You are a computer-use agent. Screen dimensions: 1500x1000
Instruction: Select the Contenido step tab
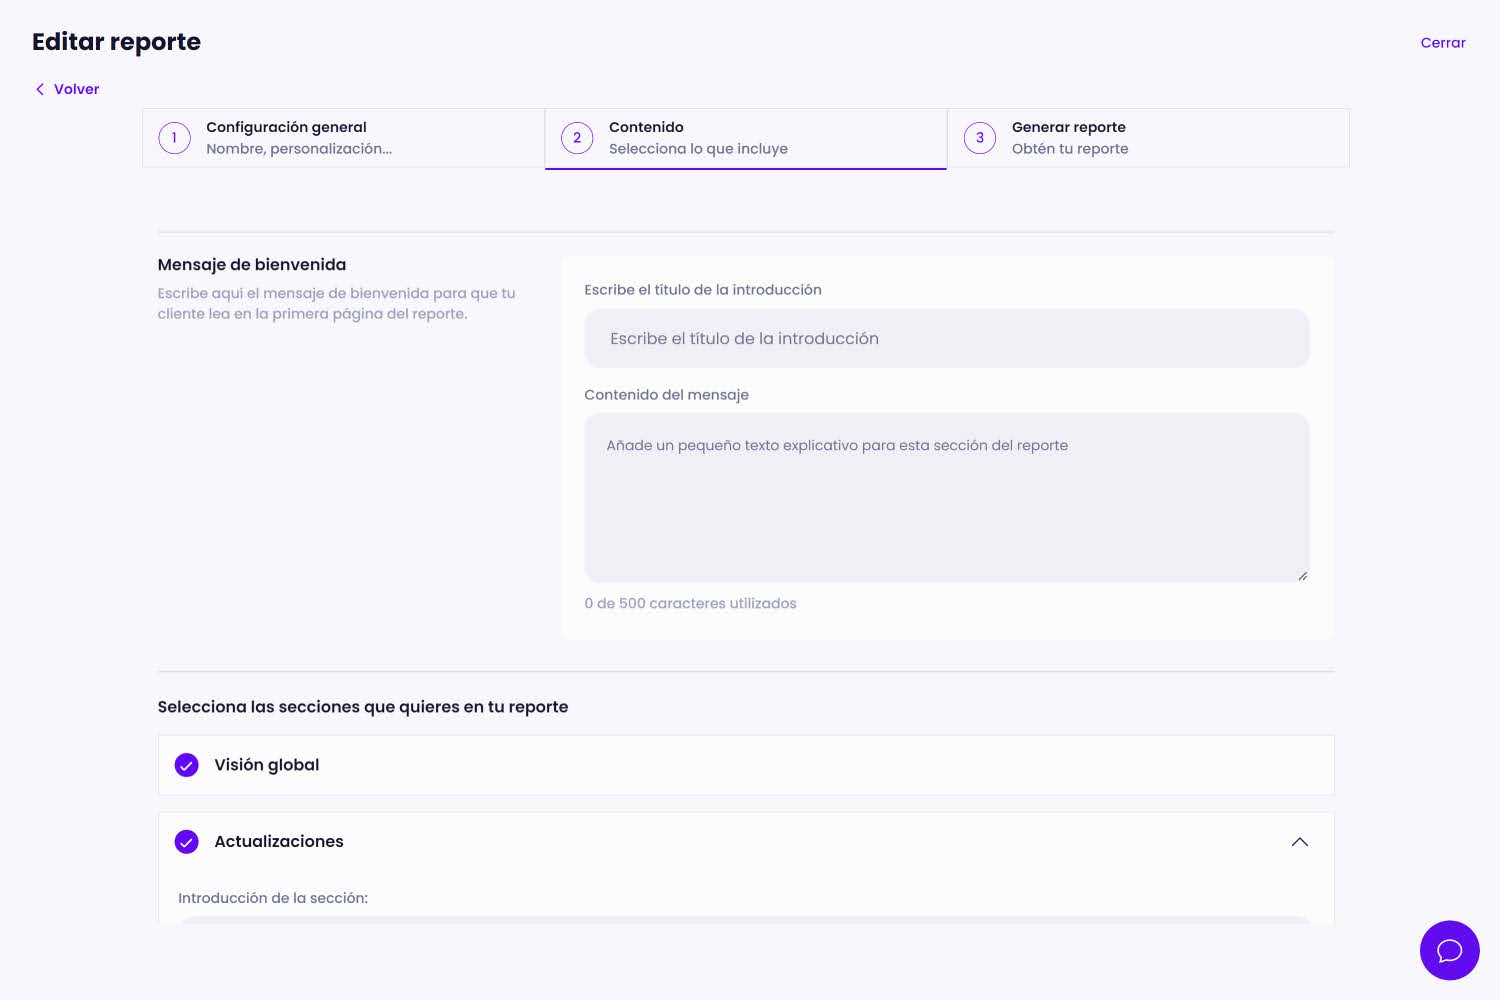coord(746,138)
